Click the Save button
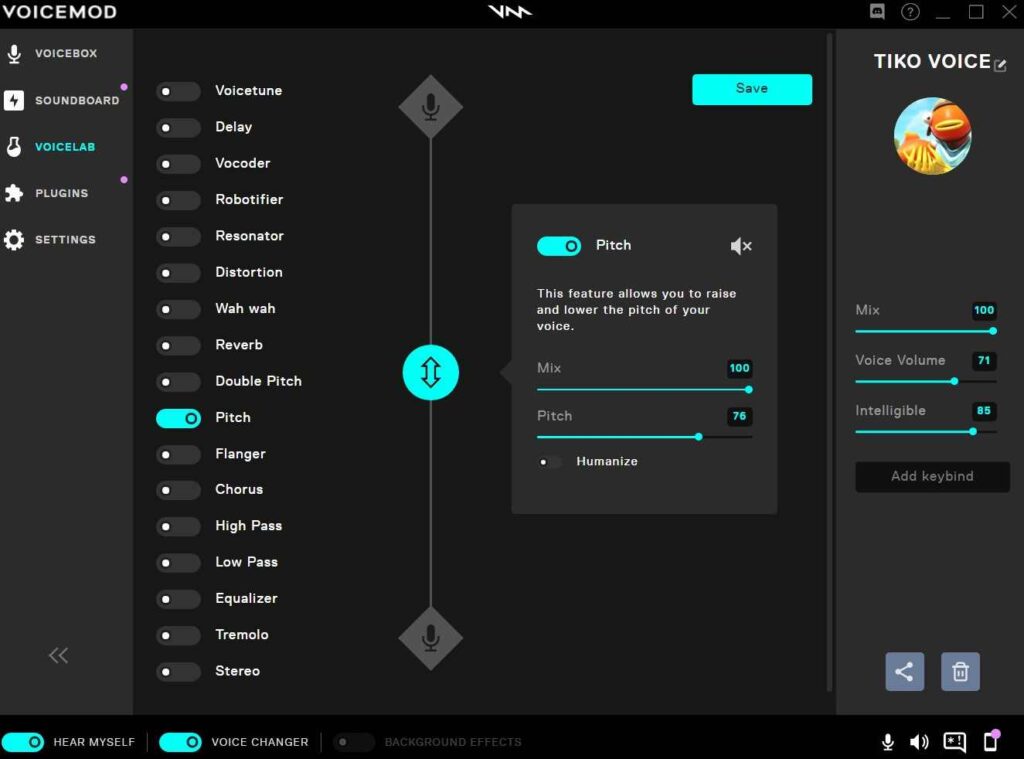 752,88
